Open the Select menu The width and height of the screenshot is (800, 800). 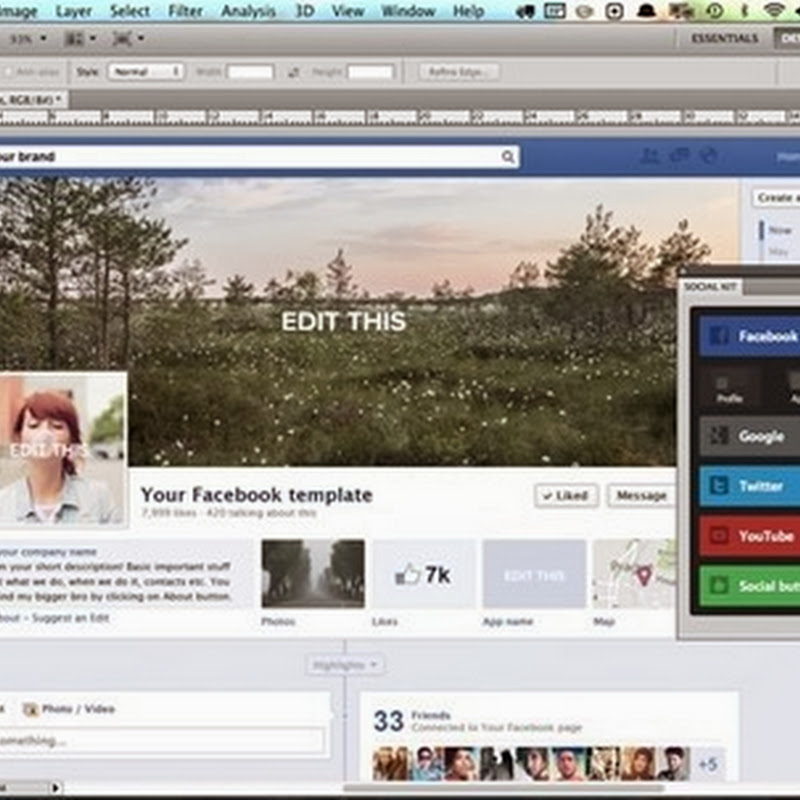click(130, 11)
